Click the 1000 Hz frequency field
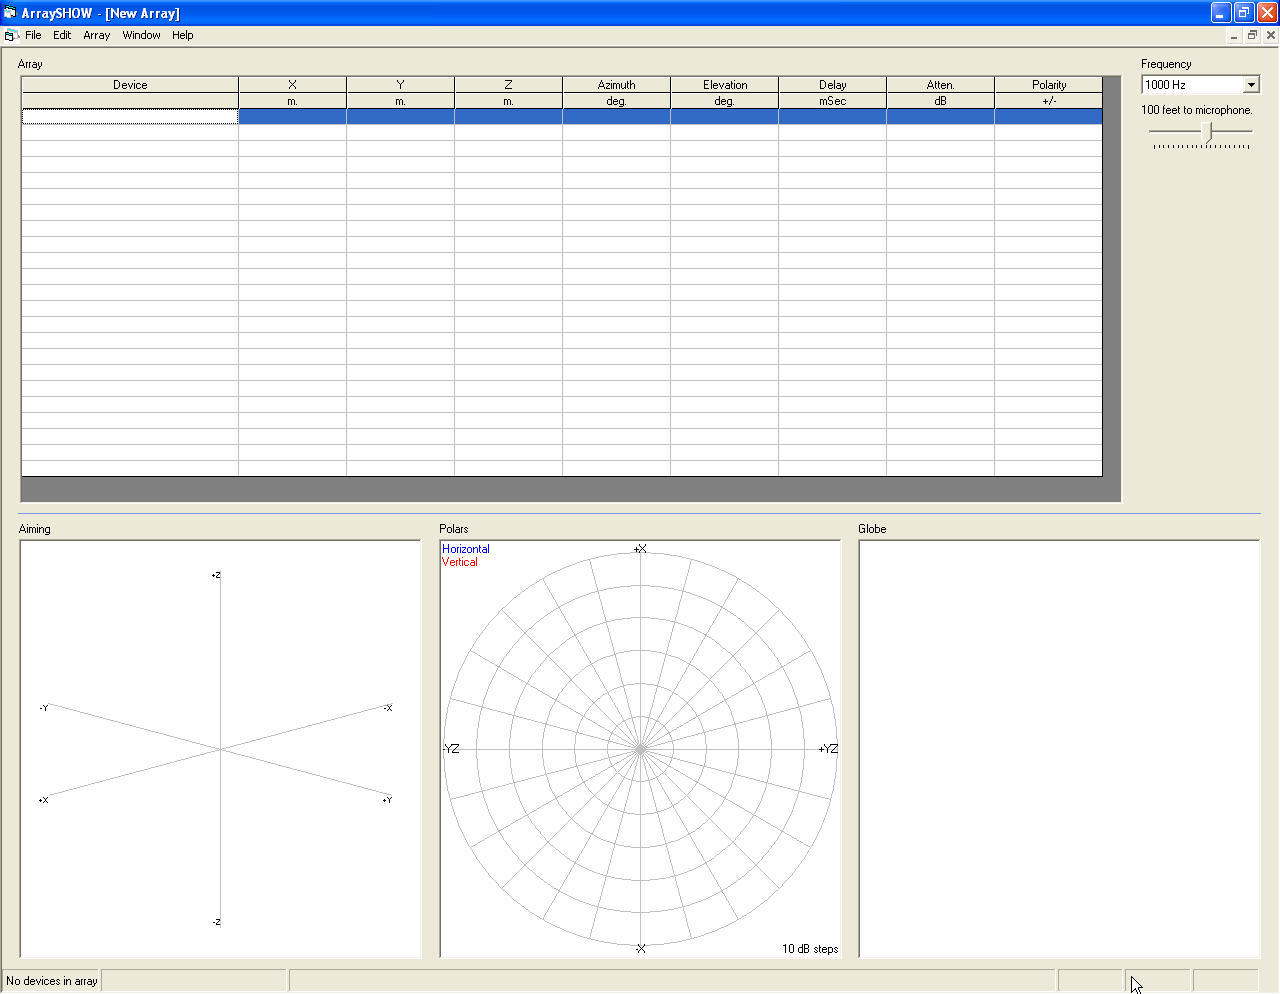Screen dimensions: 1280x994 pyautogui.click(x=1192, y=85)
